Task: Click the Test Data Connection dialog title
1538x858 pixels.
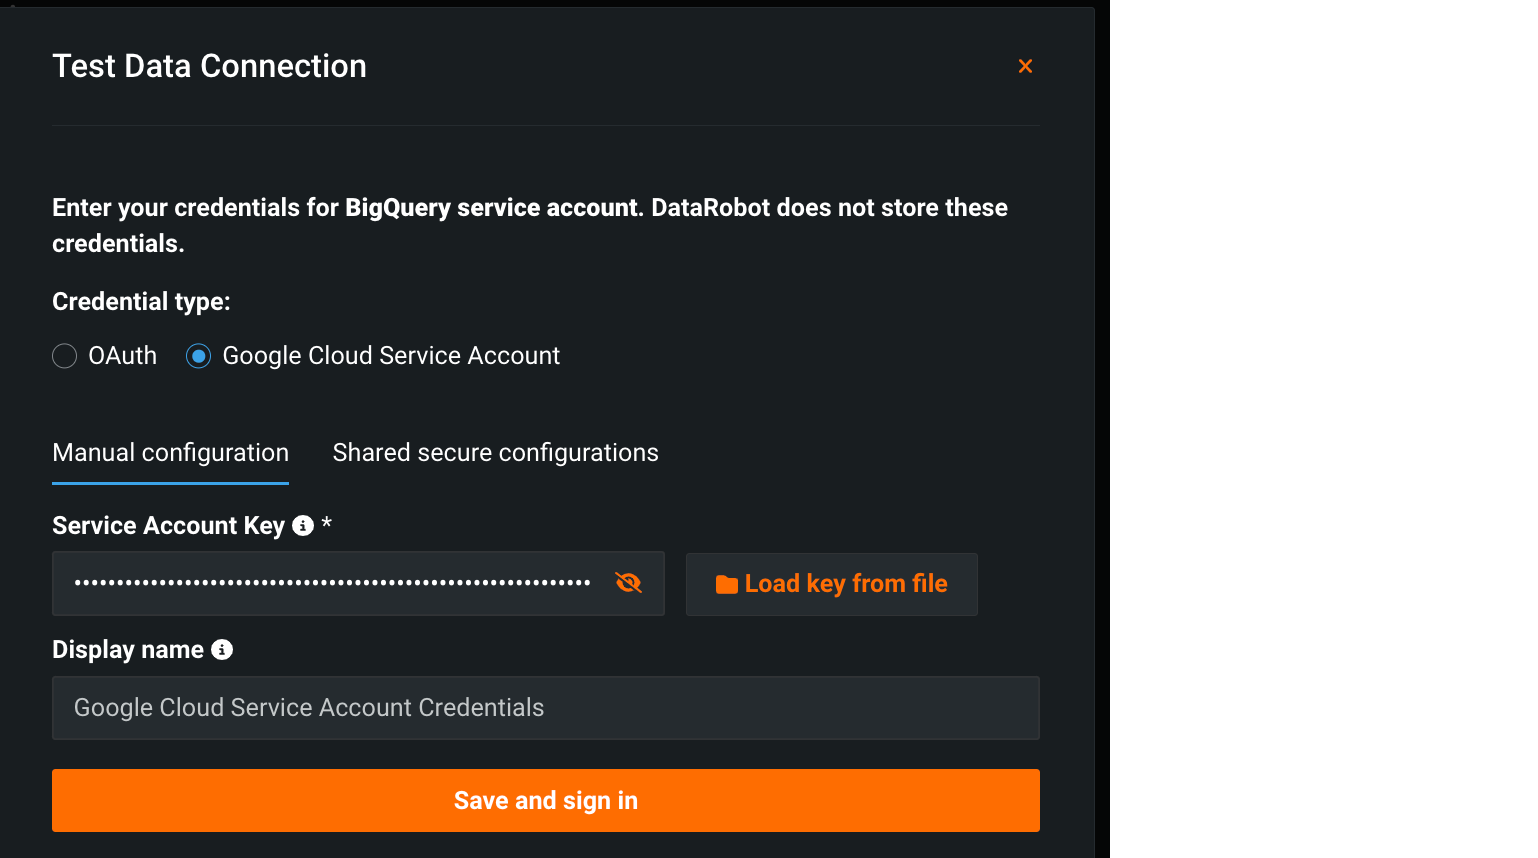Action: 209,66
